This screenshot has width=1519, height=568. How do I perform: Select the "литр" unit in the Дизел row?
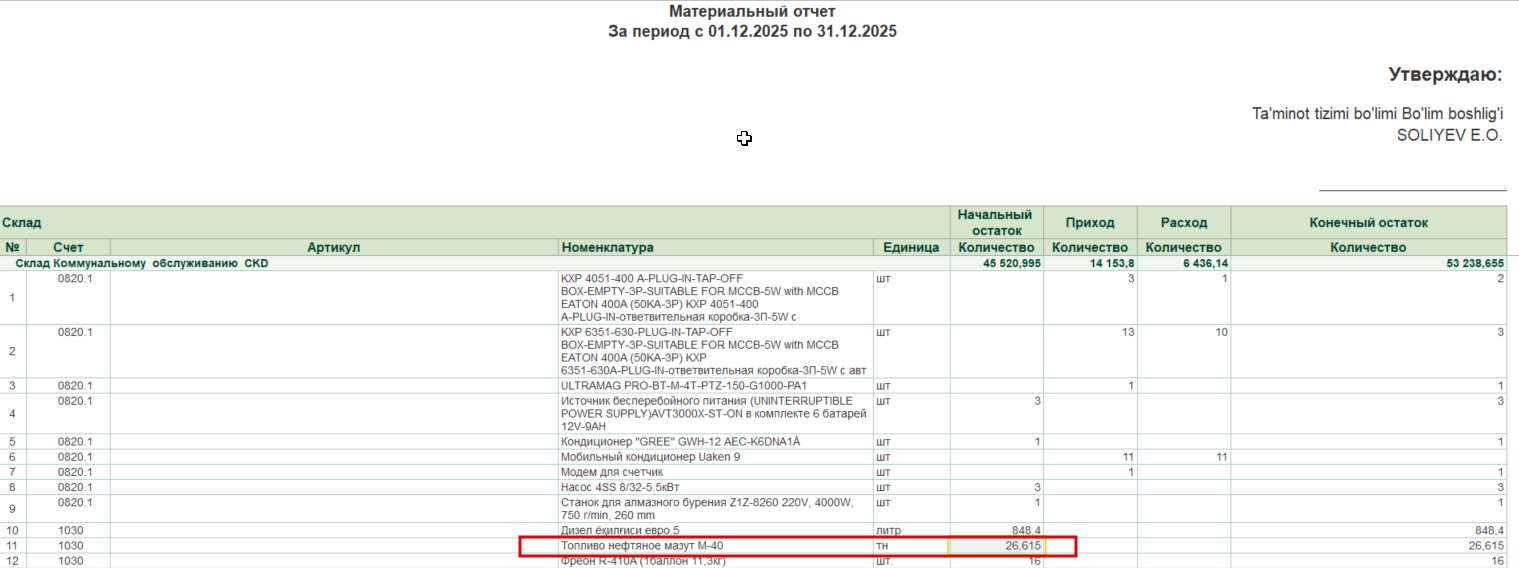[x=887, y=530]
